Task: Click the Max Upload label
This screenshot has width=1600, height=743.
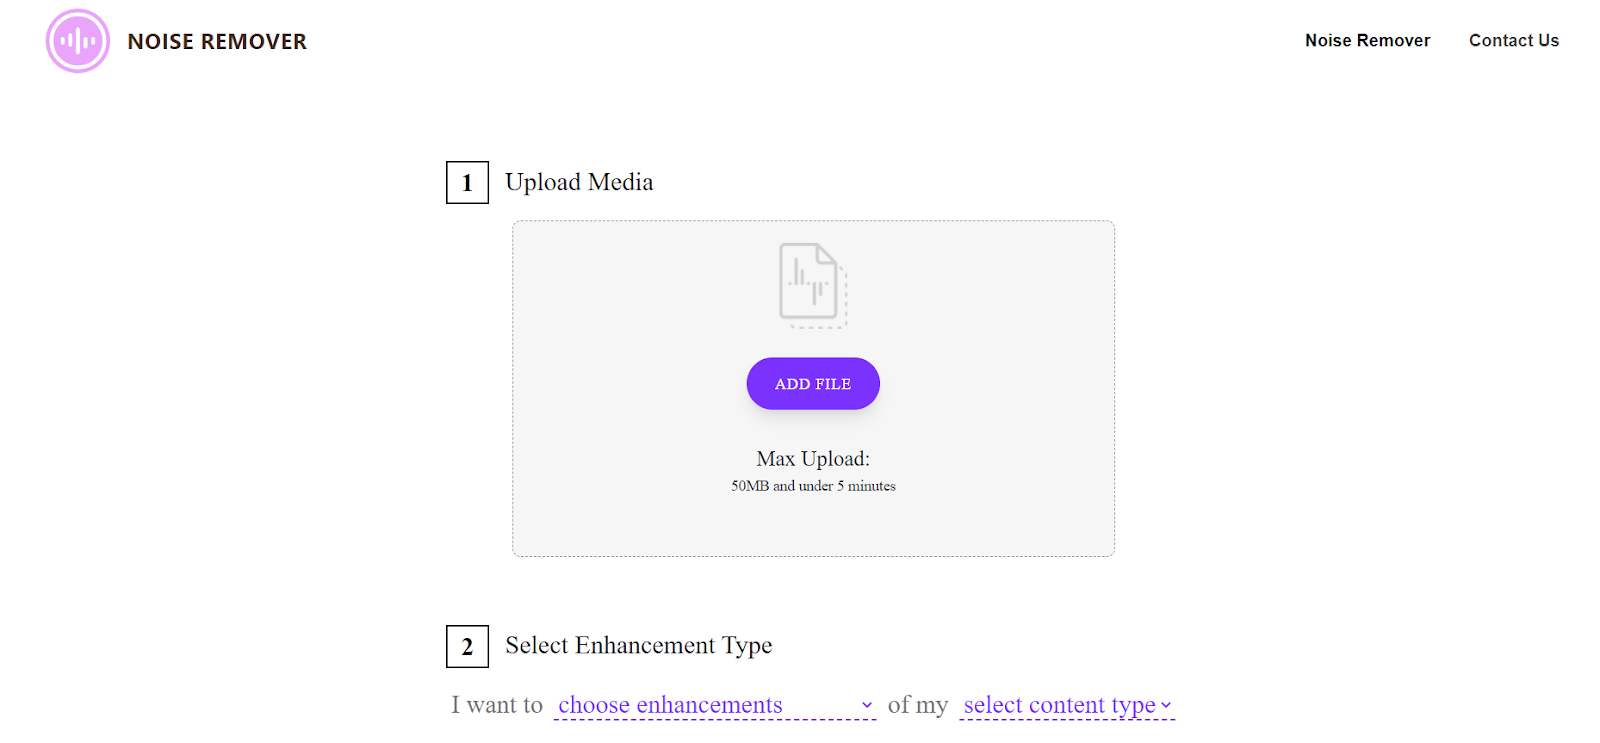Action: pos(813,459)
